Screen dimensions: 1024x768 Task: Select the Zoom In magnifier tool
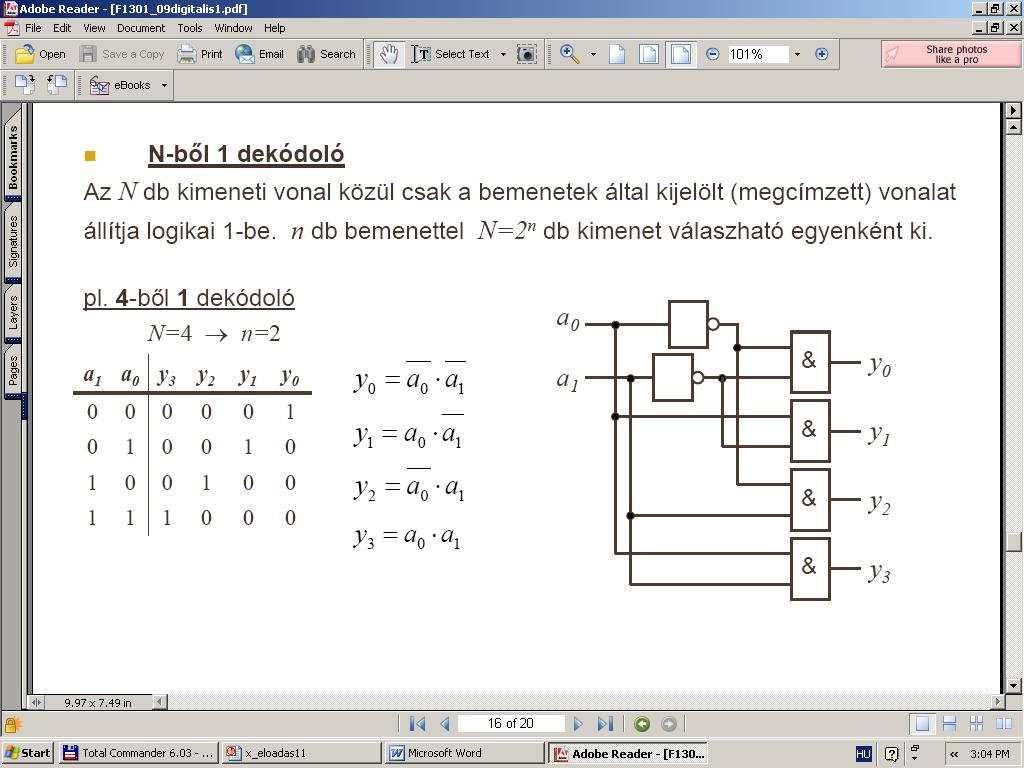pyautogui.click(x=570, y=54)
